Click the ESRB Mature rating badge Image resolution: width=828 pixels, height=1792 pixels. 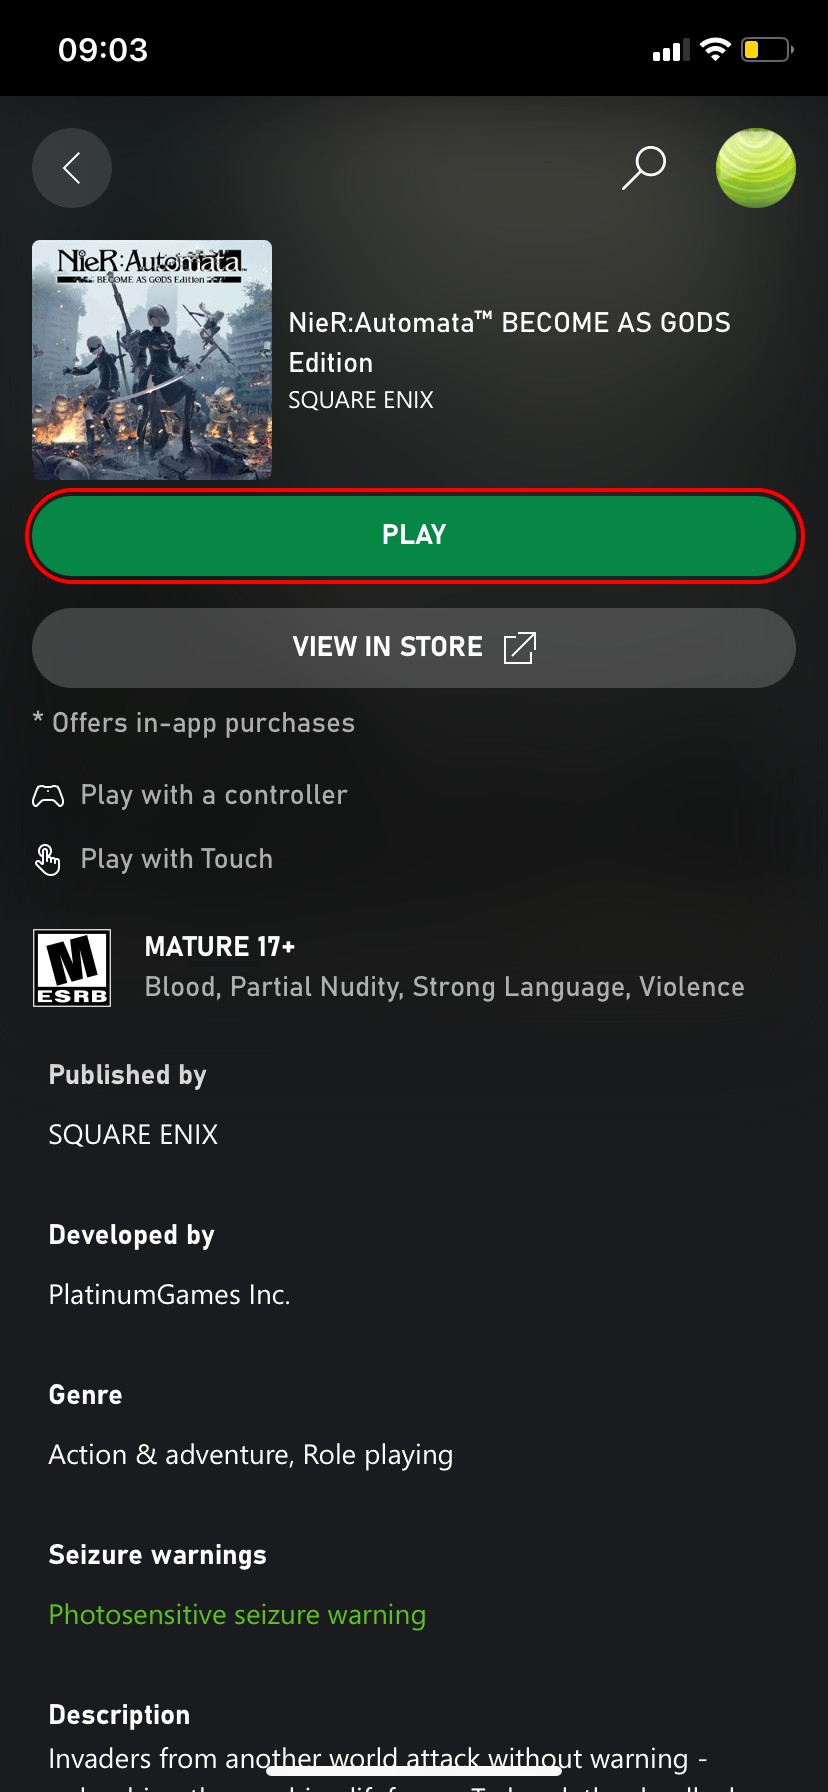(72, 967)
